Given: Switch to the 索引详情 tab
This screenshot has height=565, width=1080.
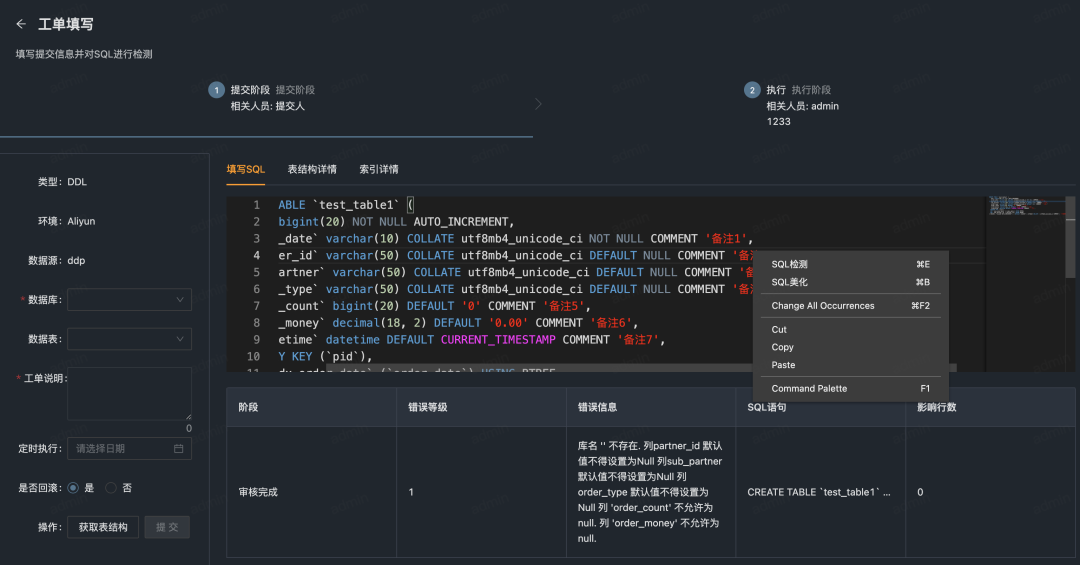Looking at the screenshot, I should pyautogui.click(x=379, y=170).
